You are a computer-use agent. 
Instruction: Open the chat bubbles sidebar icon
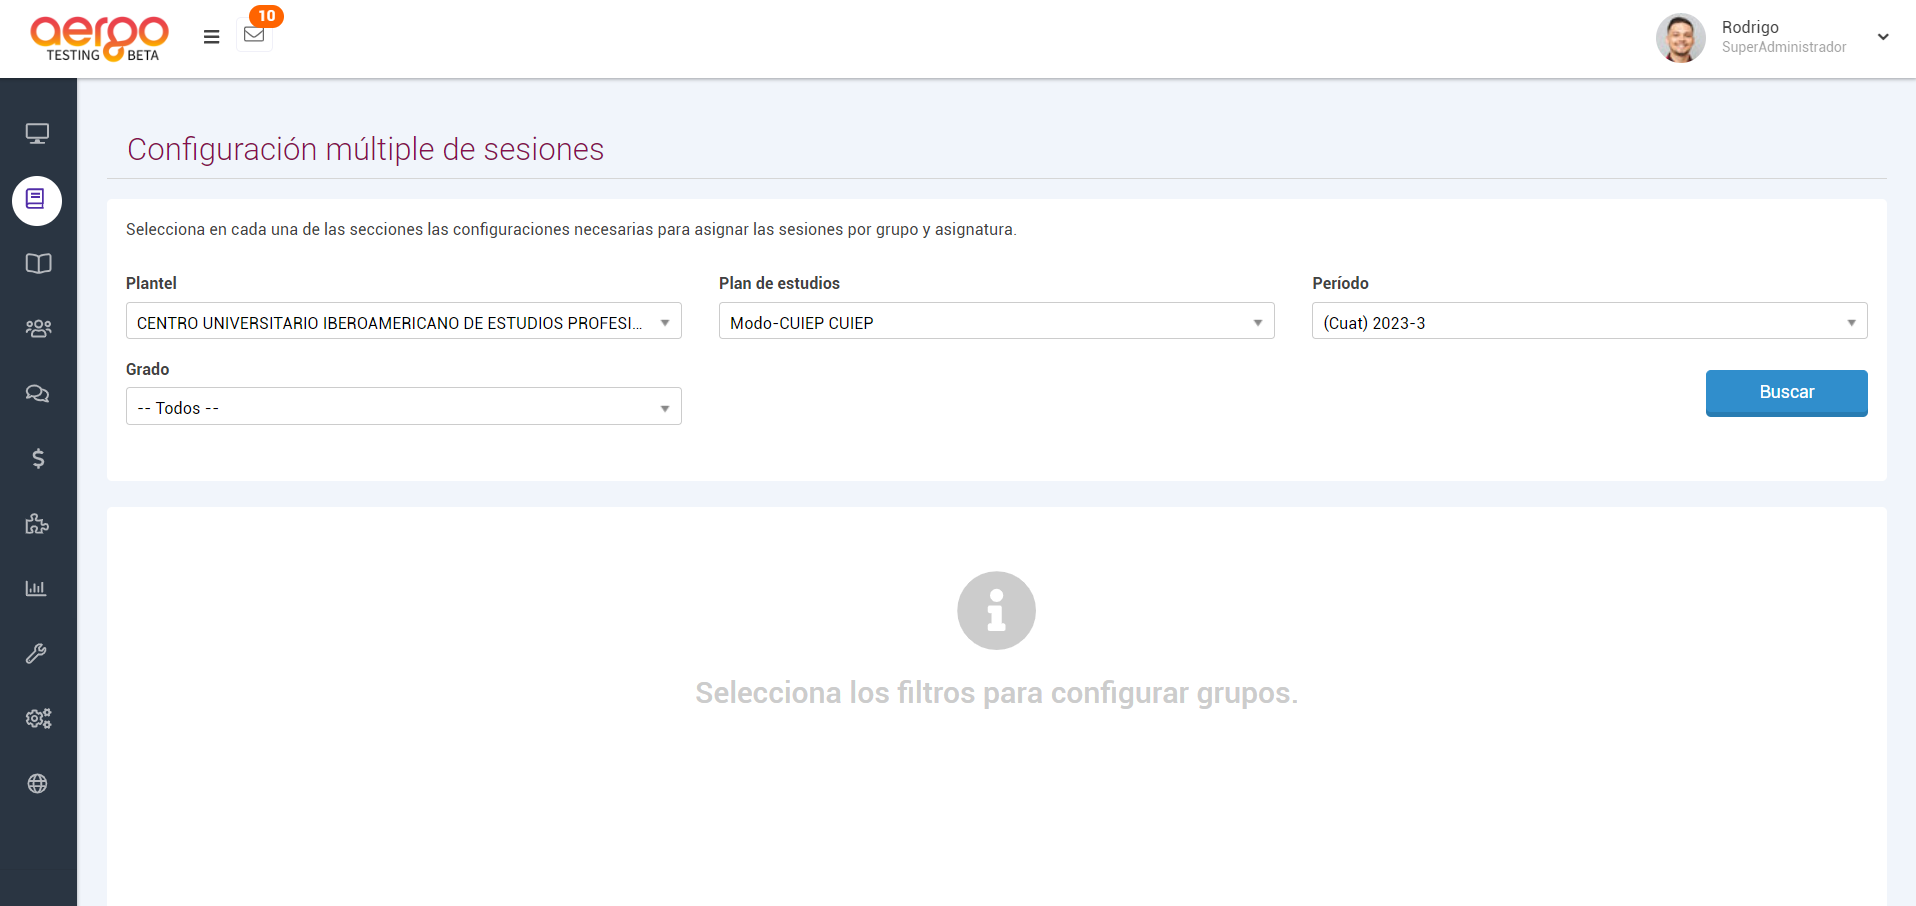point(38,394)
